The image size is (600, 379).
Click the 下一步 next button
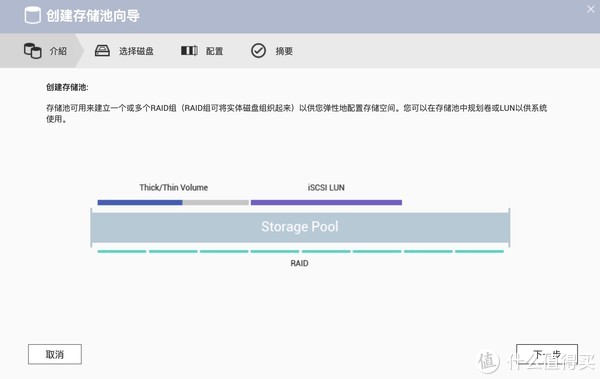pos(547,354)
